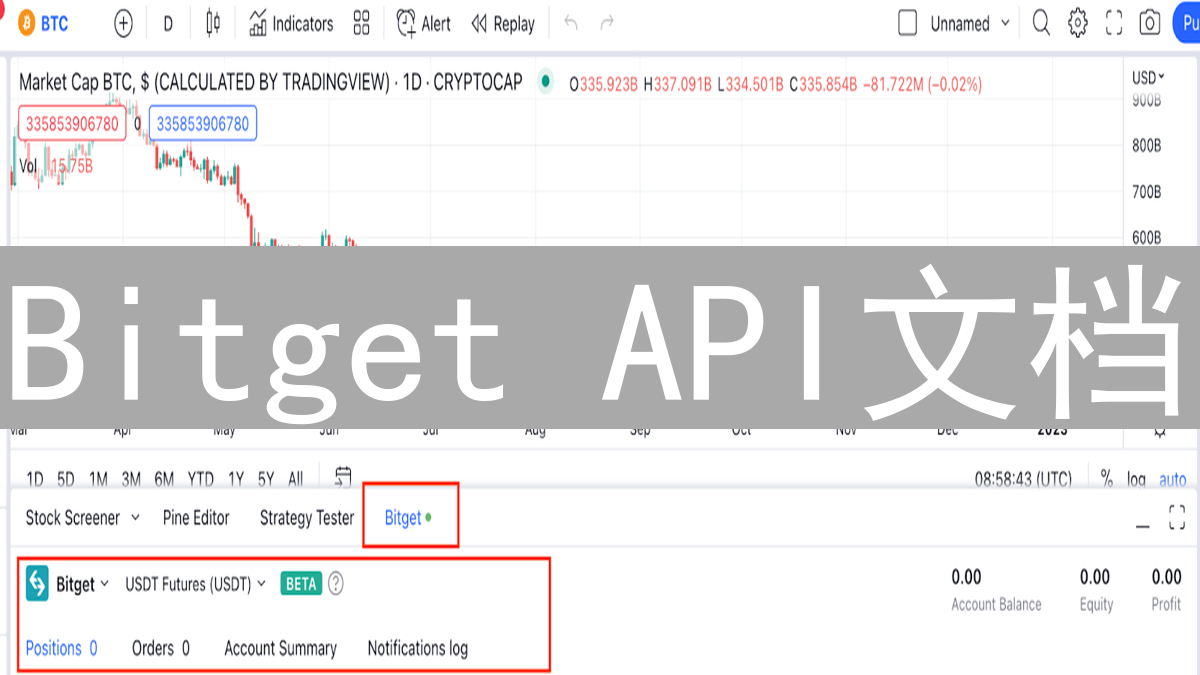Select the Orders 0 tab
1200x675 pixels.
161,648
